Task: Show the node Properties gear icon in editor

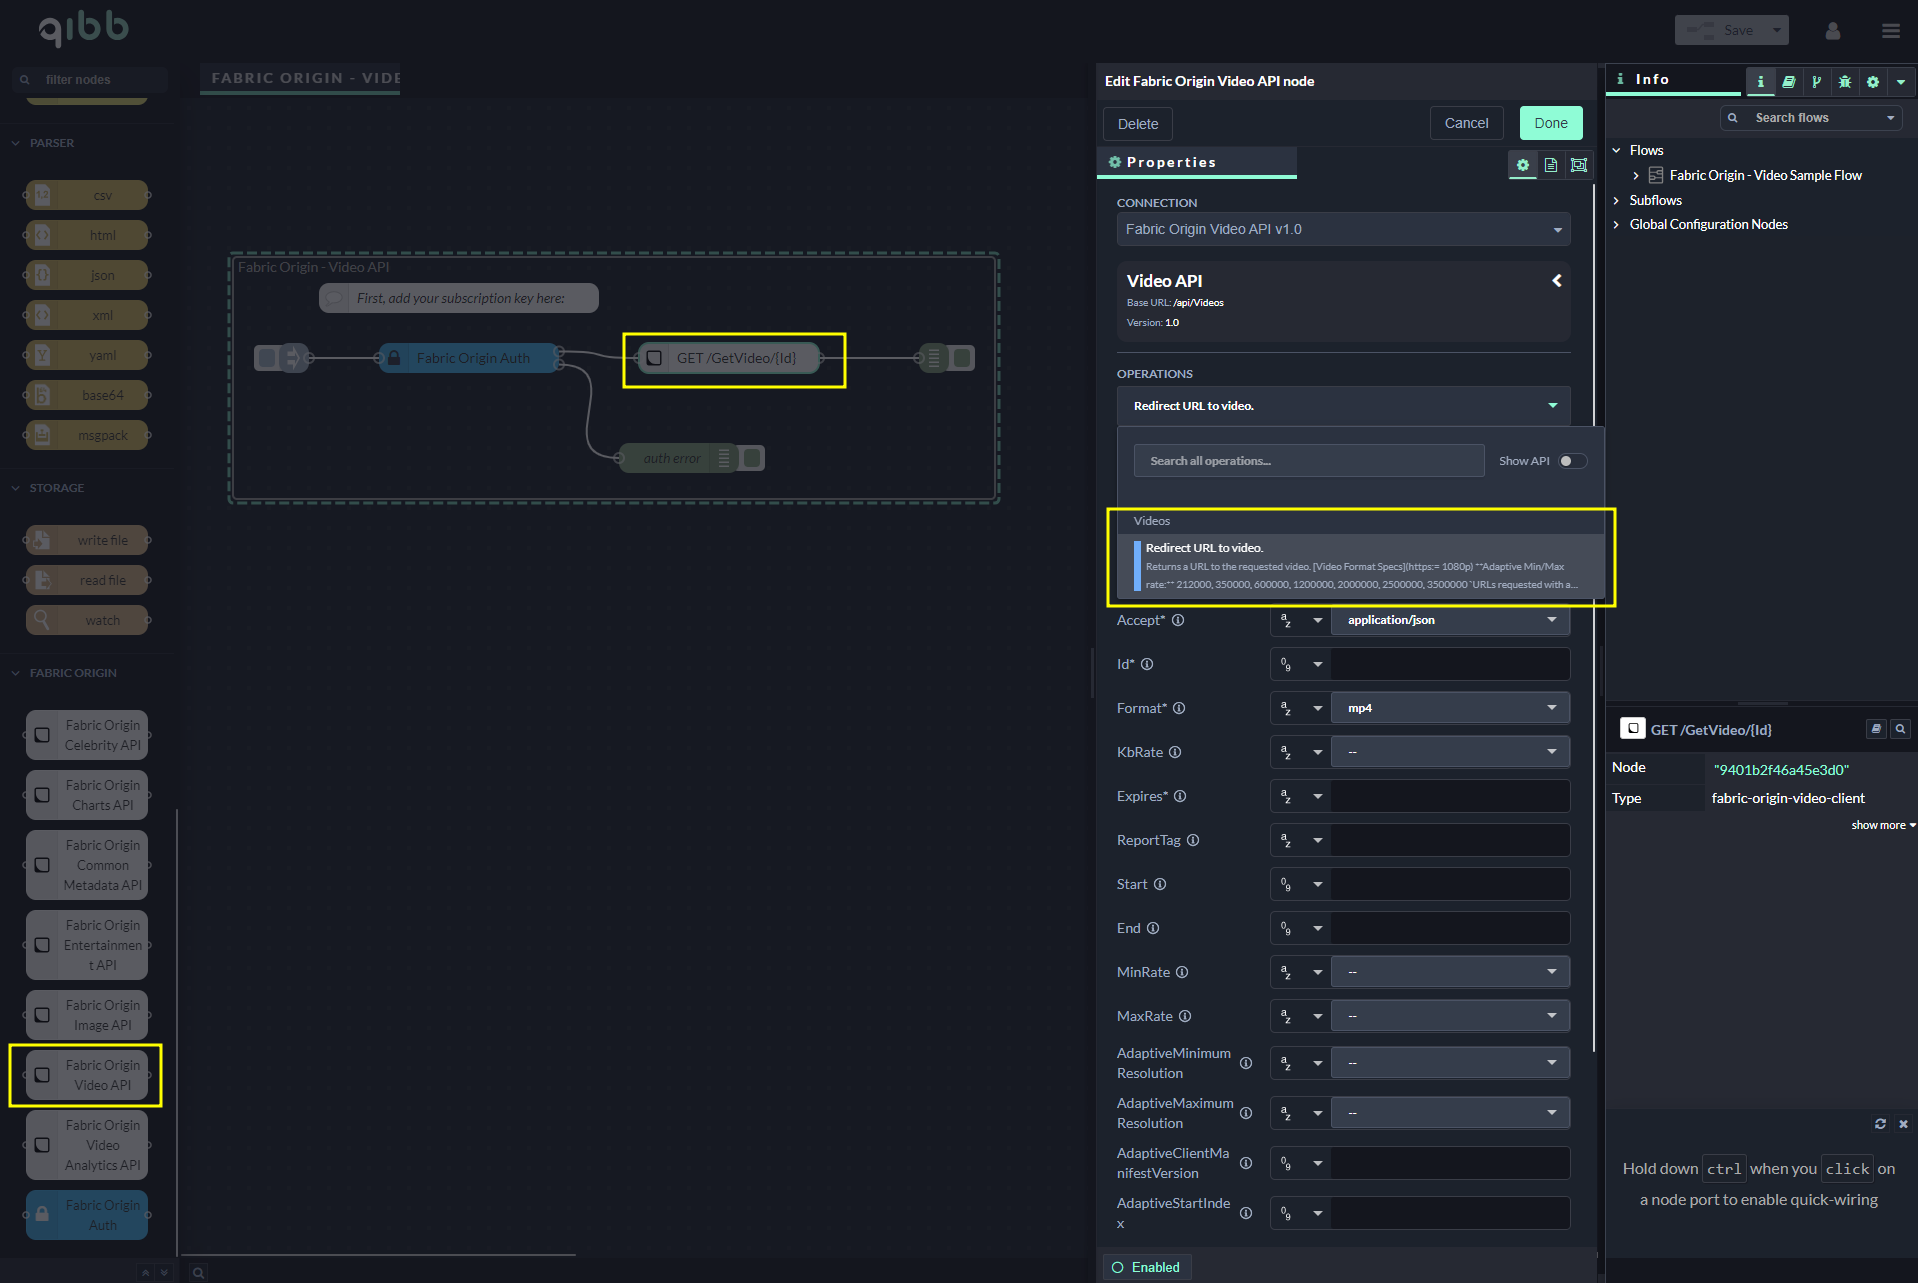Action: pyautogui.click(x=1523, y=165)
